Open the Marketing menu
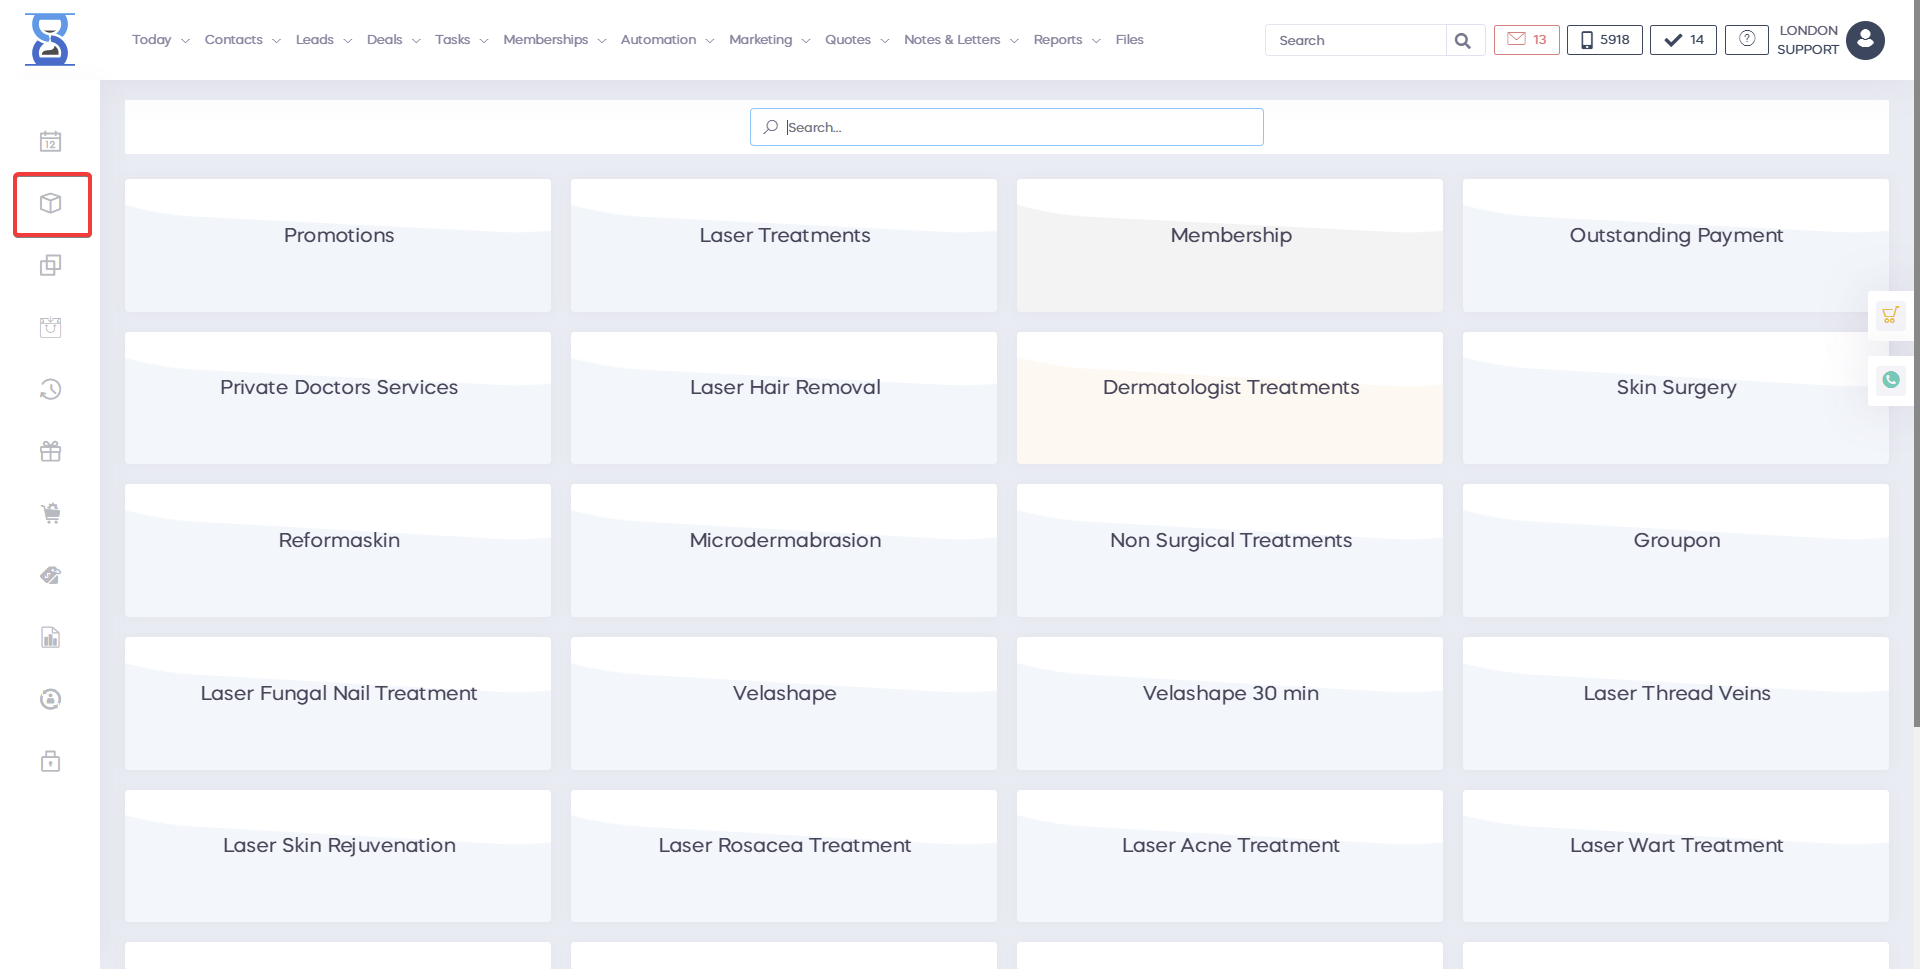 768,40
